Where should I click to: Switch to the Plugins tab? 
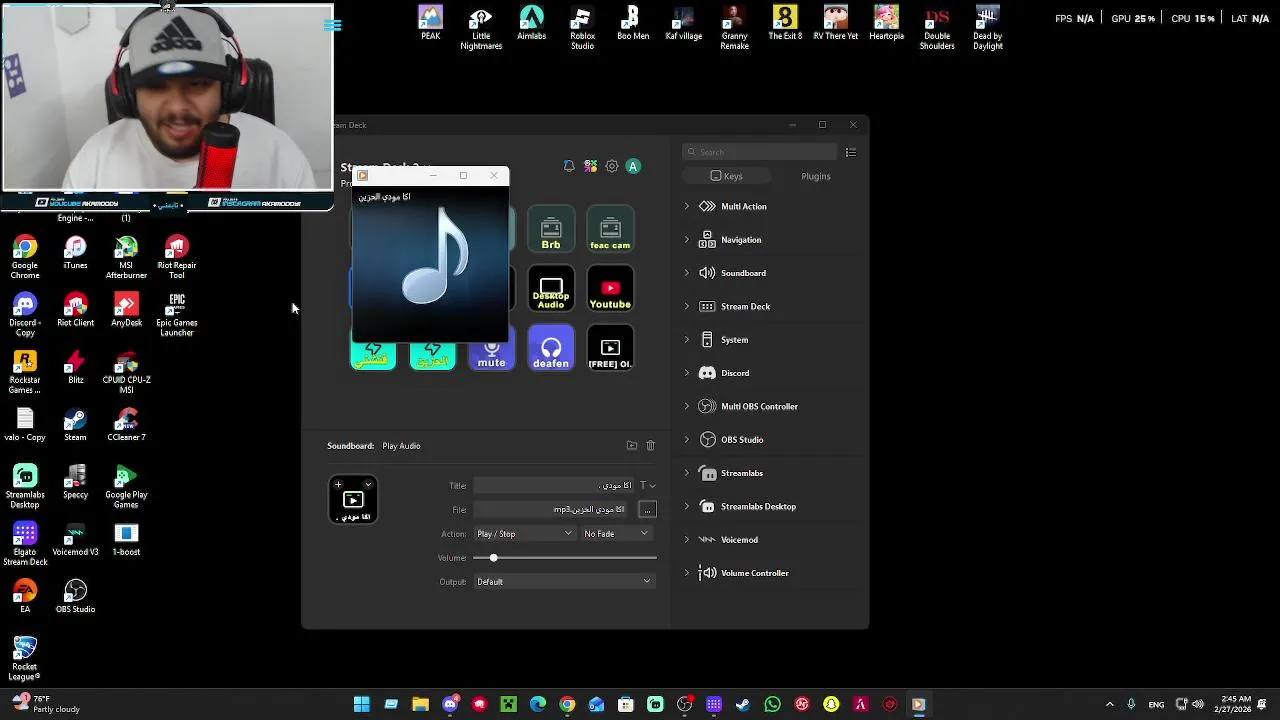[x=816, y=176]
